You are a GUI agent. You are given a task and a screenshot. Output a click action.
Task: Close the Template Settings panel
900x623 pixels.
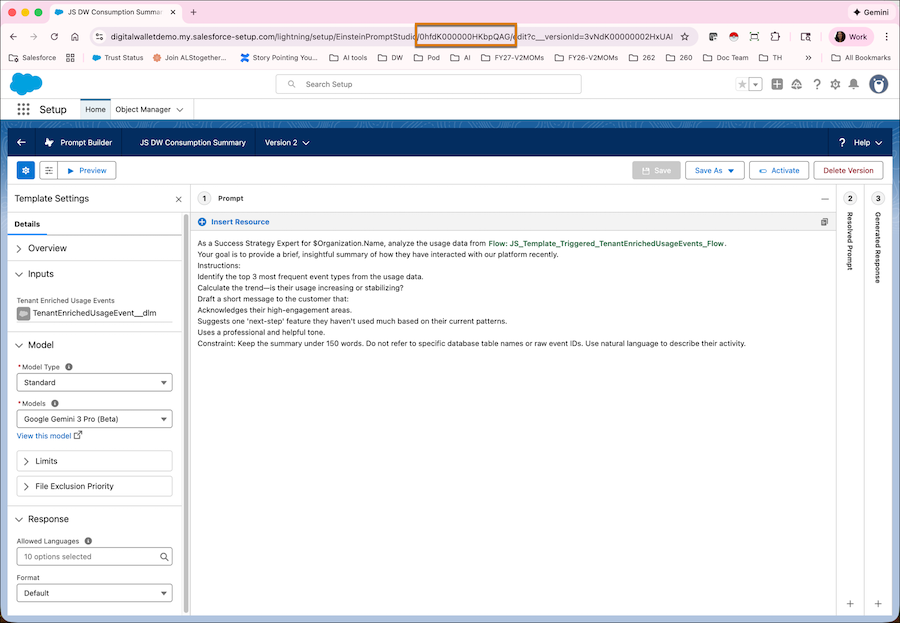[x=179, y=199]
